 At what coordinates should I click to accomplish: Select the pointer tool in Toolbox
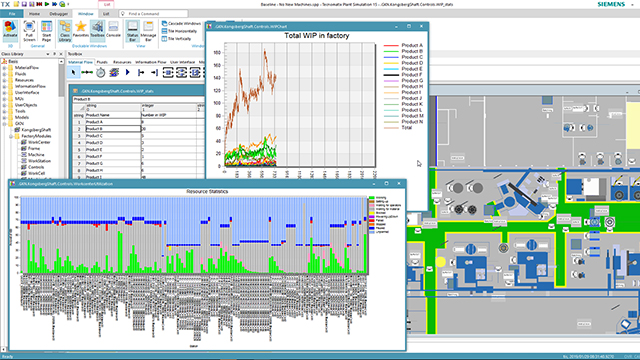(73, 73)
